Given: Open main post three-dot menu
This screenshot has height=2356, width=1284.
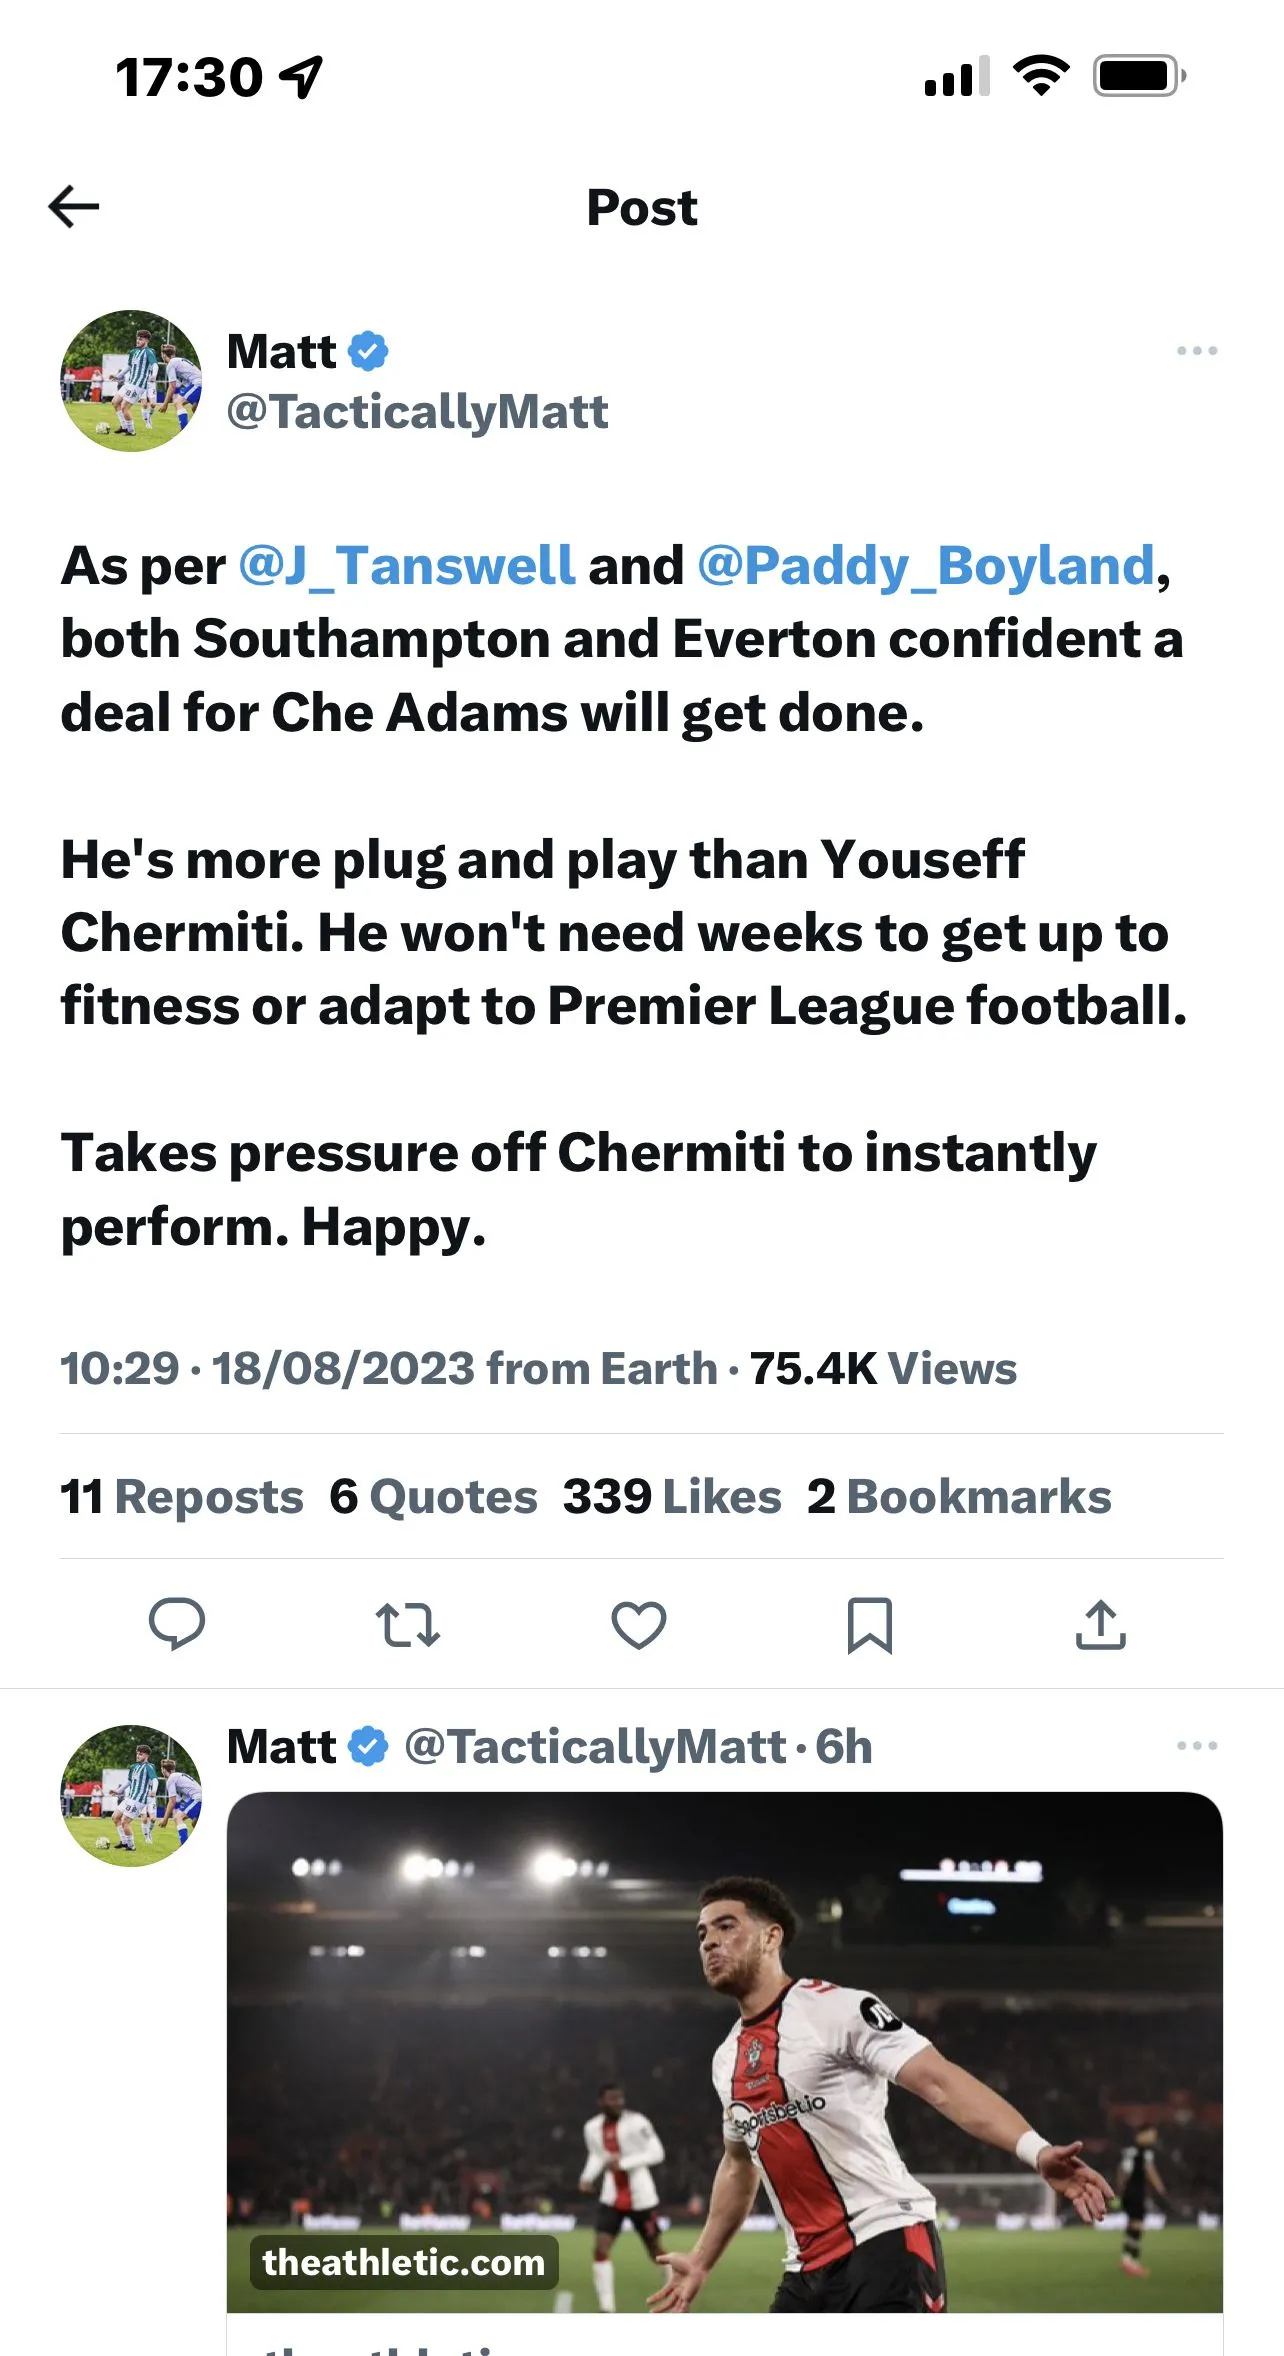Looking at the screenshot, I should (x=1197, y=351).
